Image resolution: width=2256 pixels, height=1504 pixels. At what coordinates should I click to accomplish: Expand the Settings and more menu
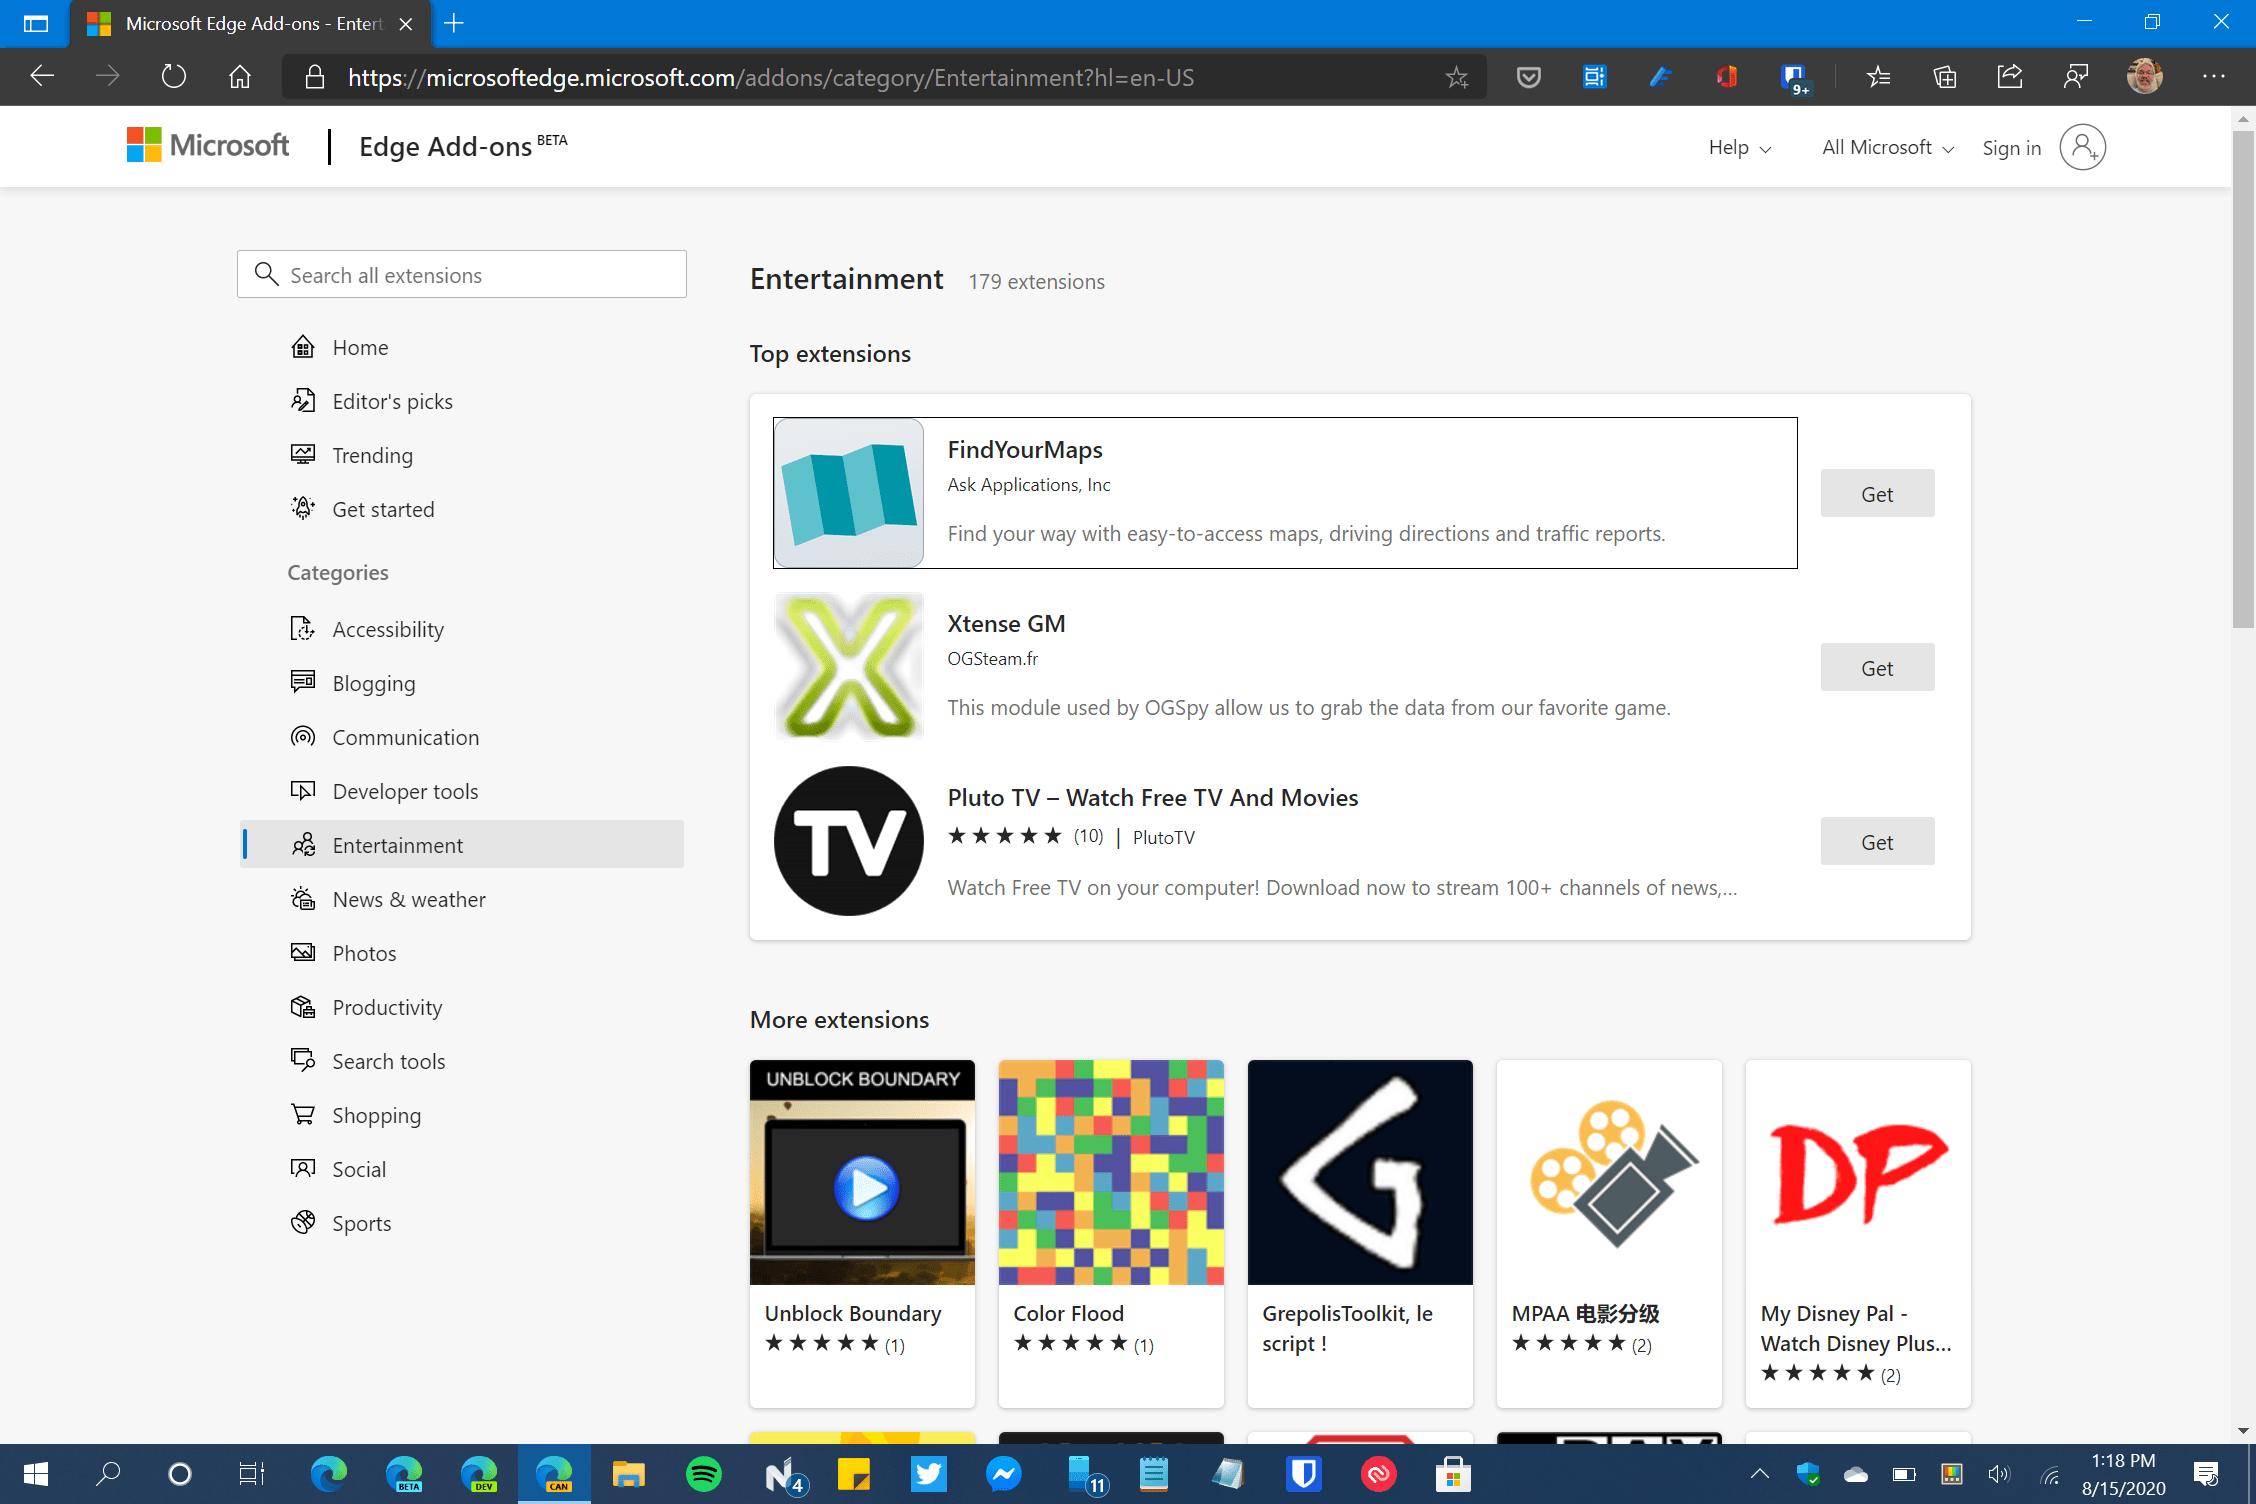click(x=2213, y=76)
